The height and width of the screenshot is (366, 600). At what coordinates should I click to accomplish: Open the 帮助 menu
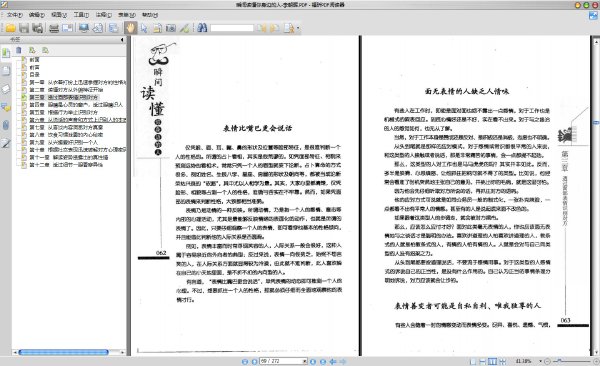(150, 15)
